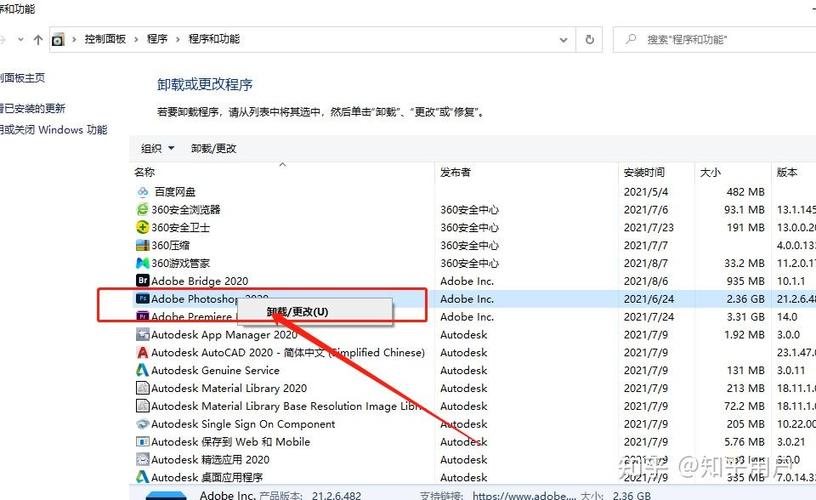This screenshot has width=816, height=500.
Task: Click the control panel icon in address bar
Action: click(x=58, y=40)
